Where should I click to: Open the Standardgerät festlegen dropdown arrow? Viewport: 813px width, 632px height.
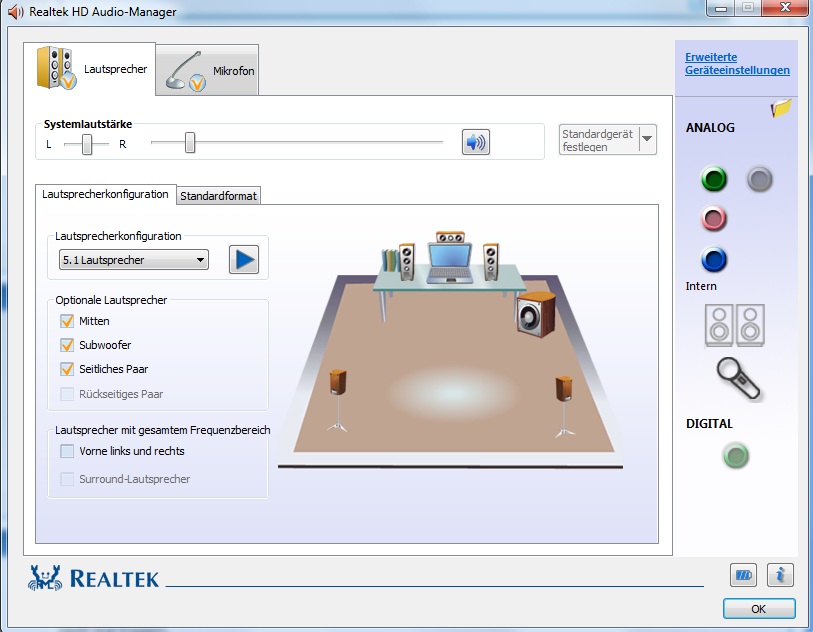pos(648,139)
